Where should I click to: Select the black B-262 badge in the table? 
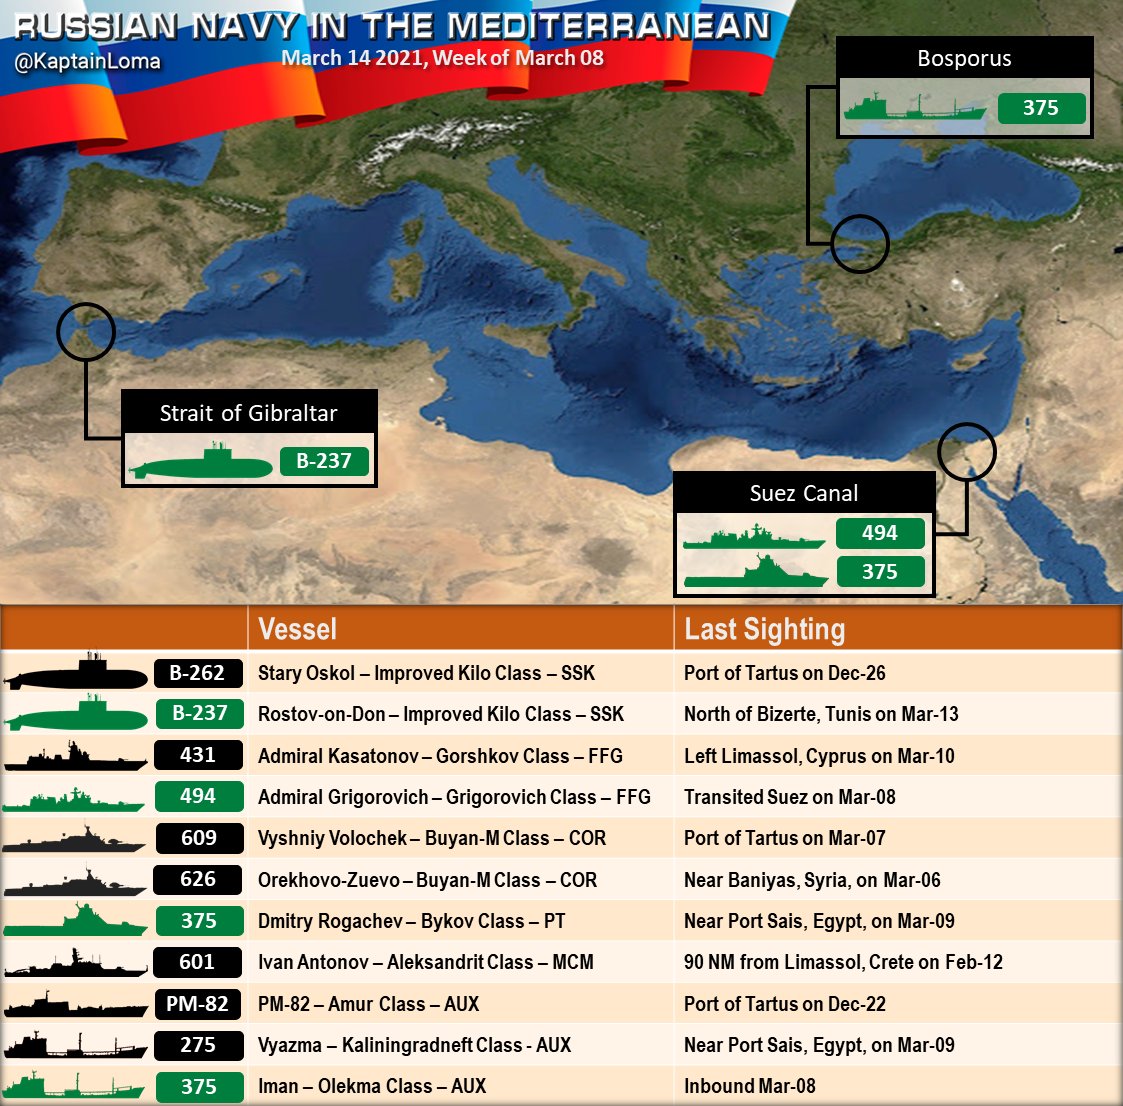click(x=198, y=673)
